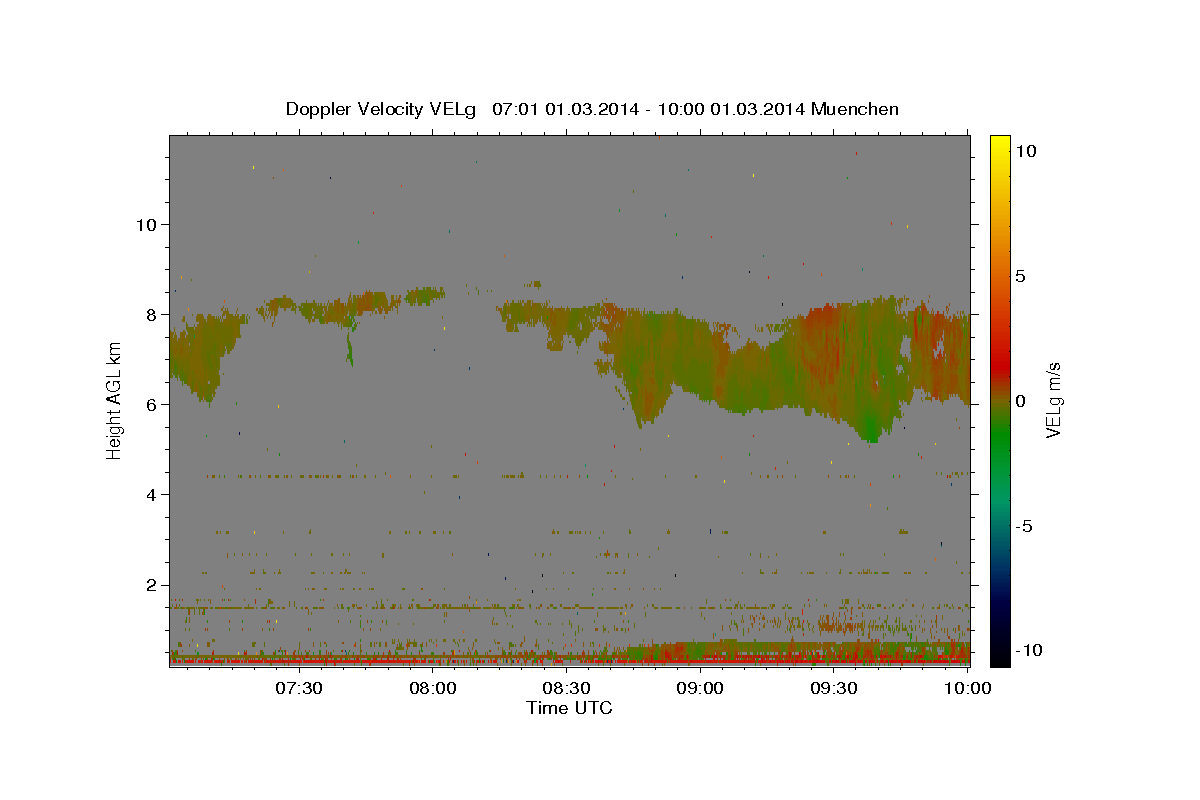This screenshot has height=800, width=1200.
Task: Click the 10:00 time tick label
Action: [967, 688]
